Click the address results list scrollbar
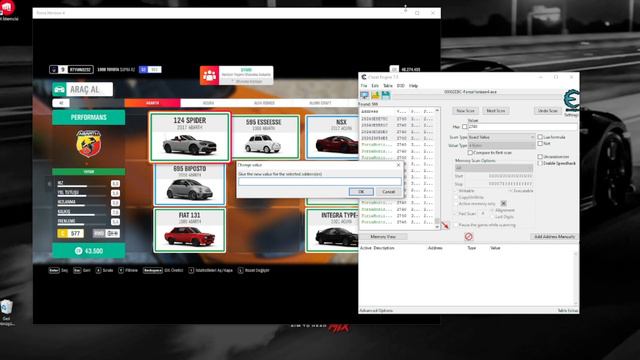The image size is (640, 360). [x=437, y=168]
